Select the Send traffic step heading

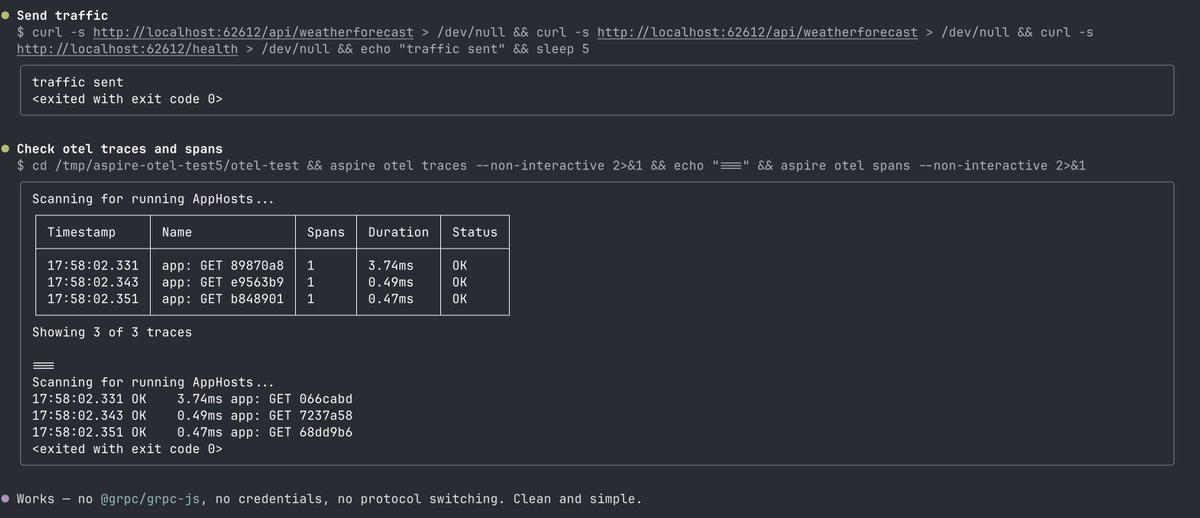(x=63, y=17)
